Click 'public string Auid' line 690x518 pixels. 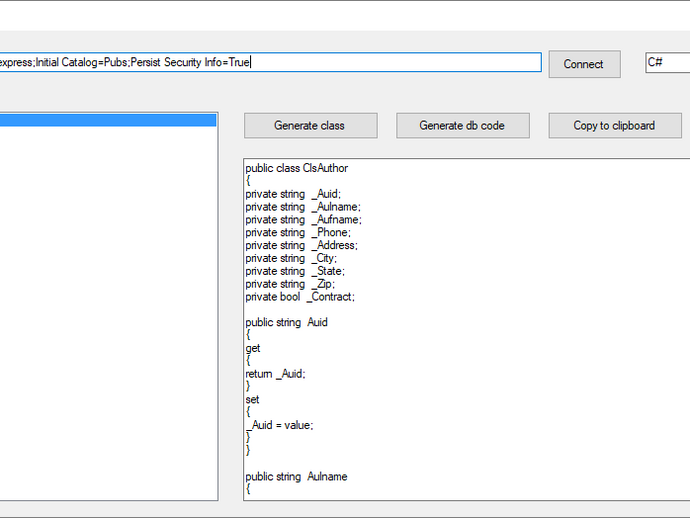(286, 323)
